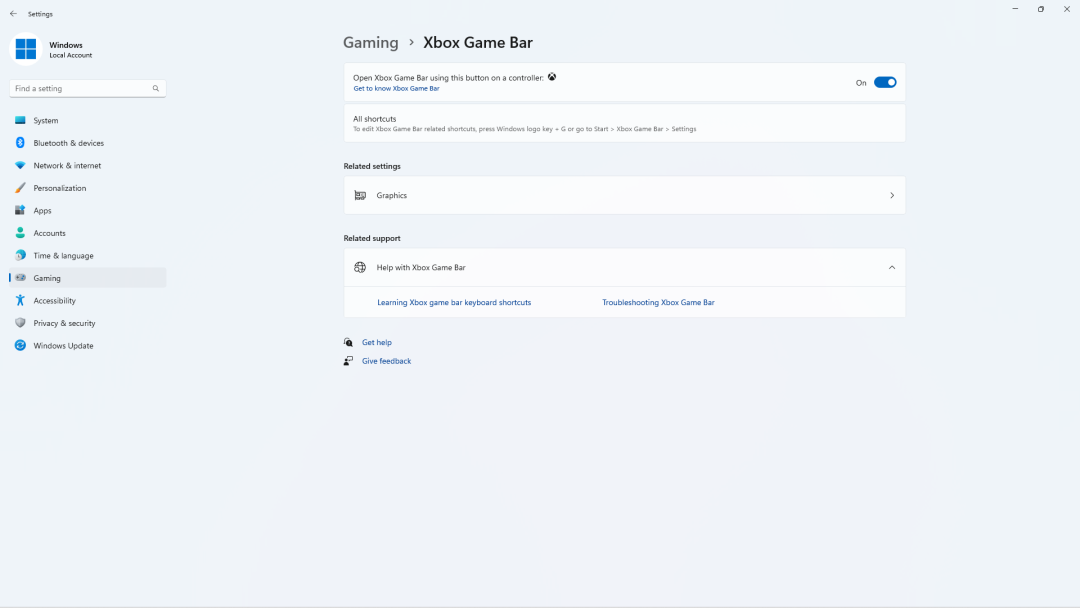Click the Privacy & security shield icon

tap(20, 323)
